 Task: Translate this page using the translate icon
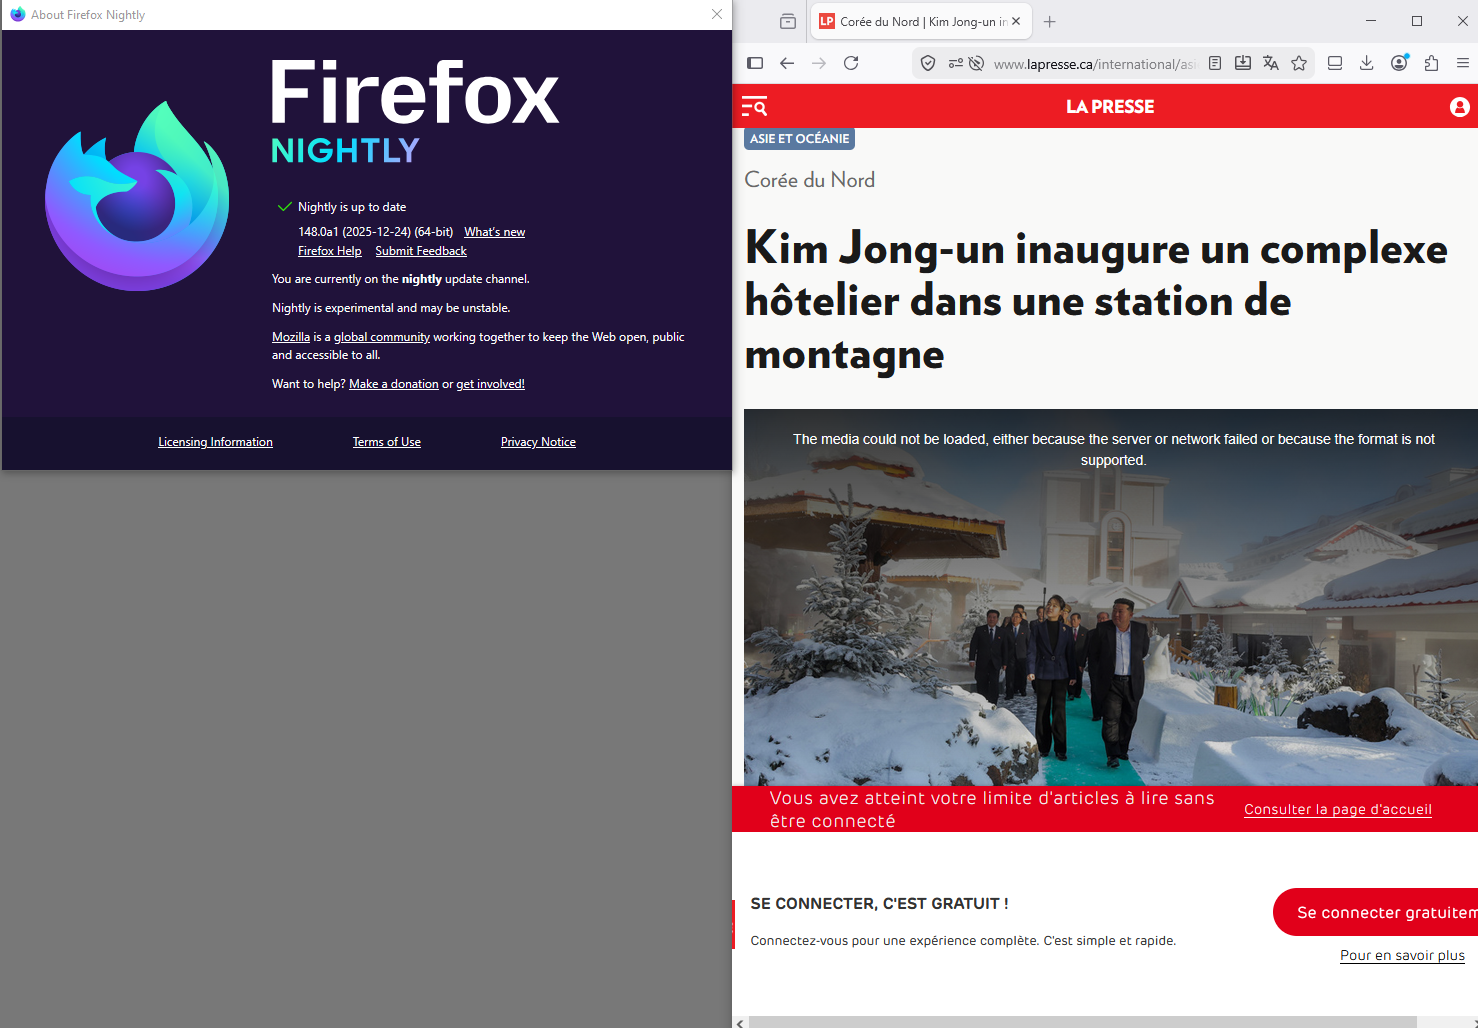tap(1271, 63)
